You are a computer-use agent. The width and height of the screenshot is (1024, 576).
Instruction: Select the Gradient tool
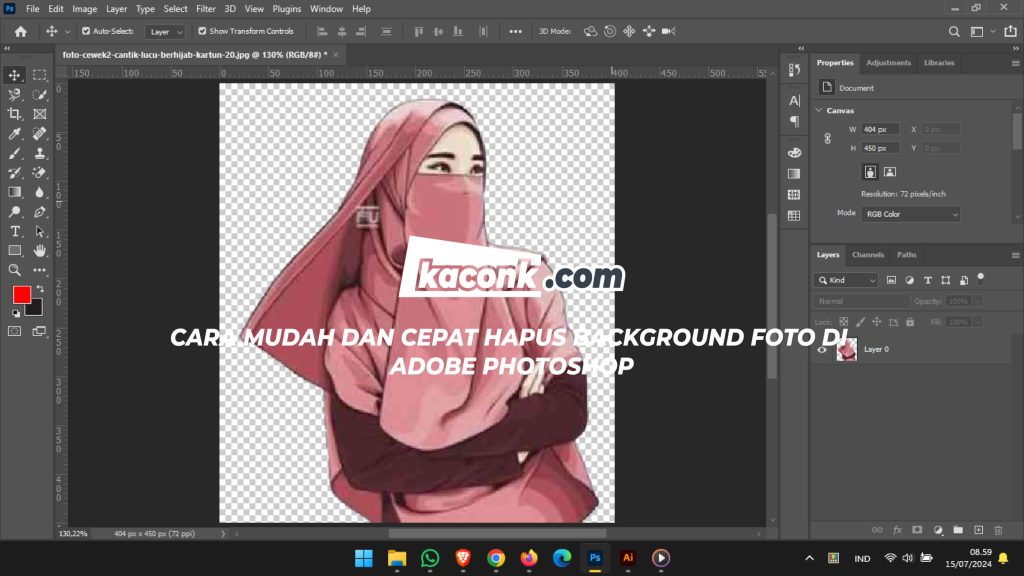14,192
